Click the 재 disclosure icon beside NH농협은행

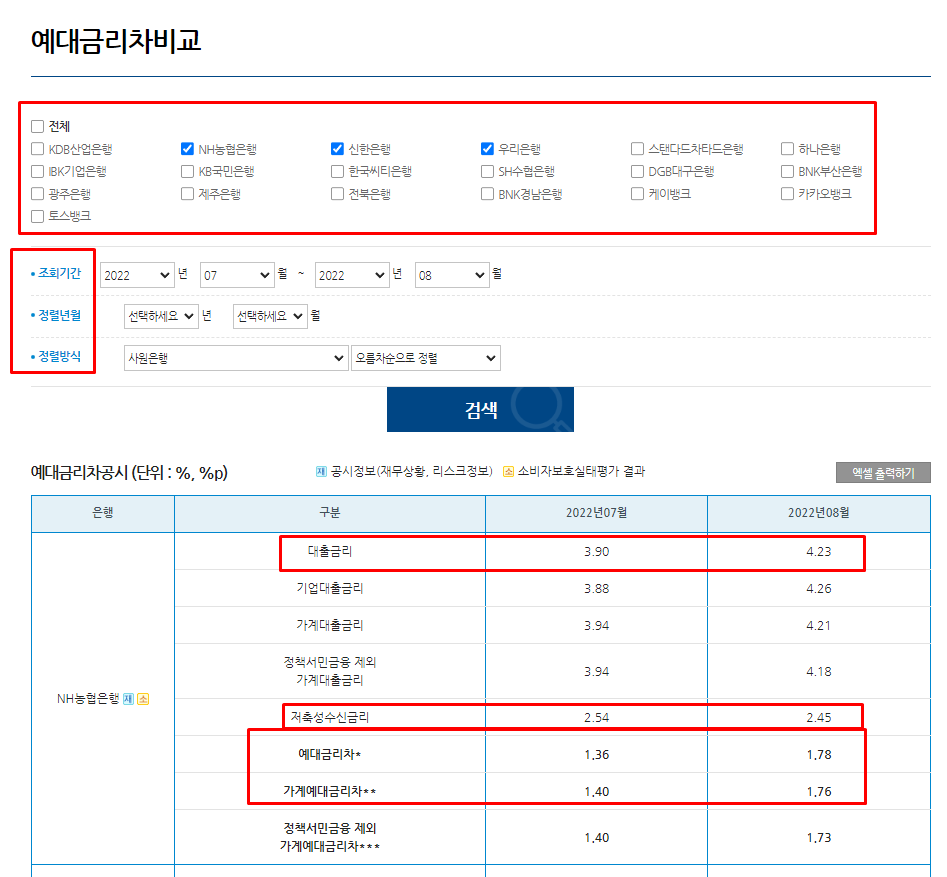[128, 699]
